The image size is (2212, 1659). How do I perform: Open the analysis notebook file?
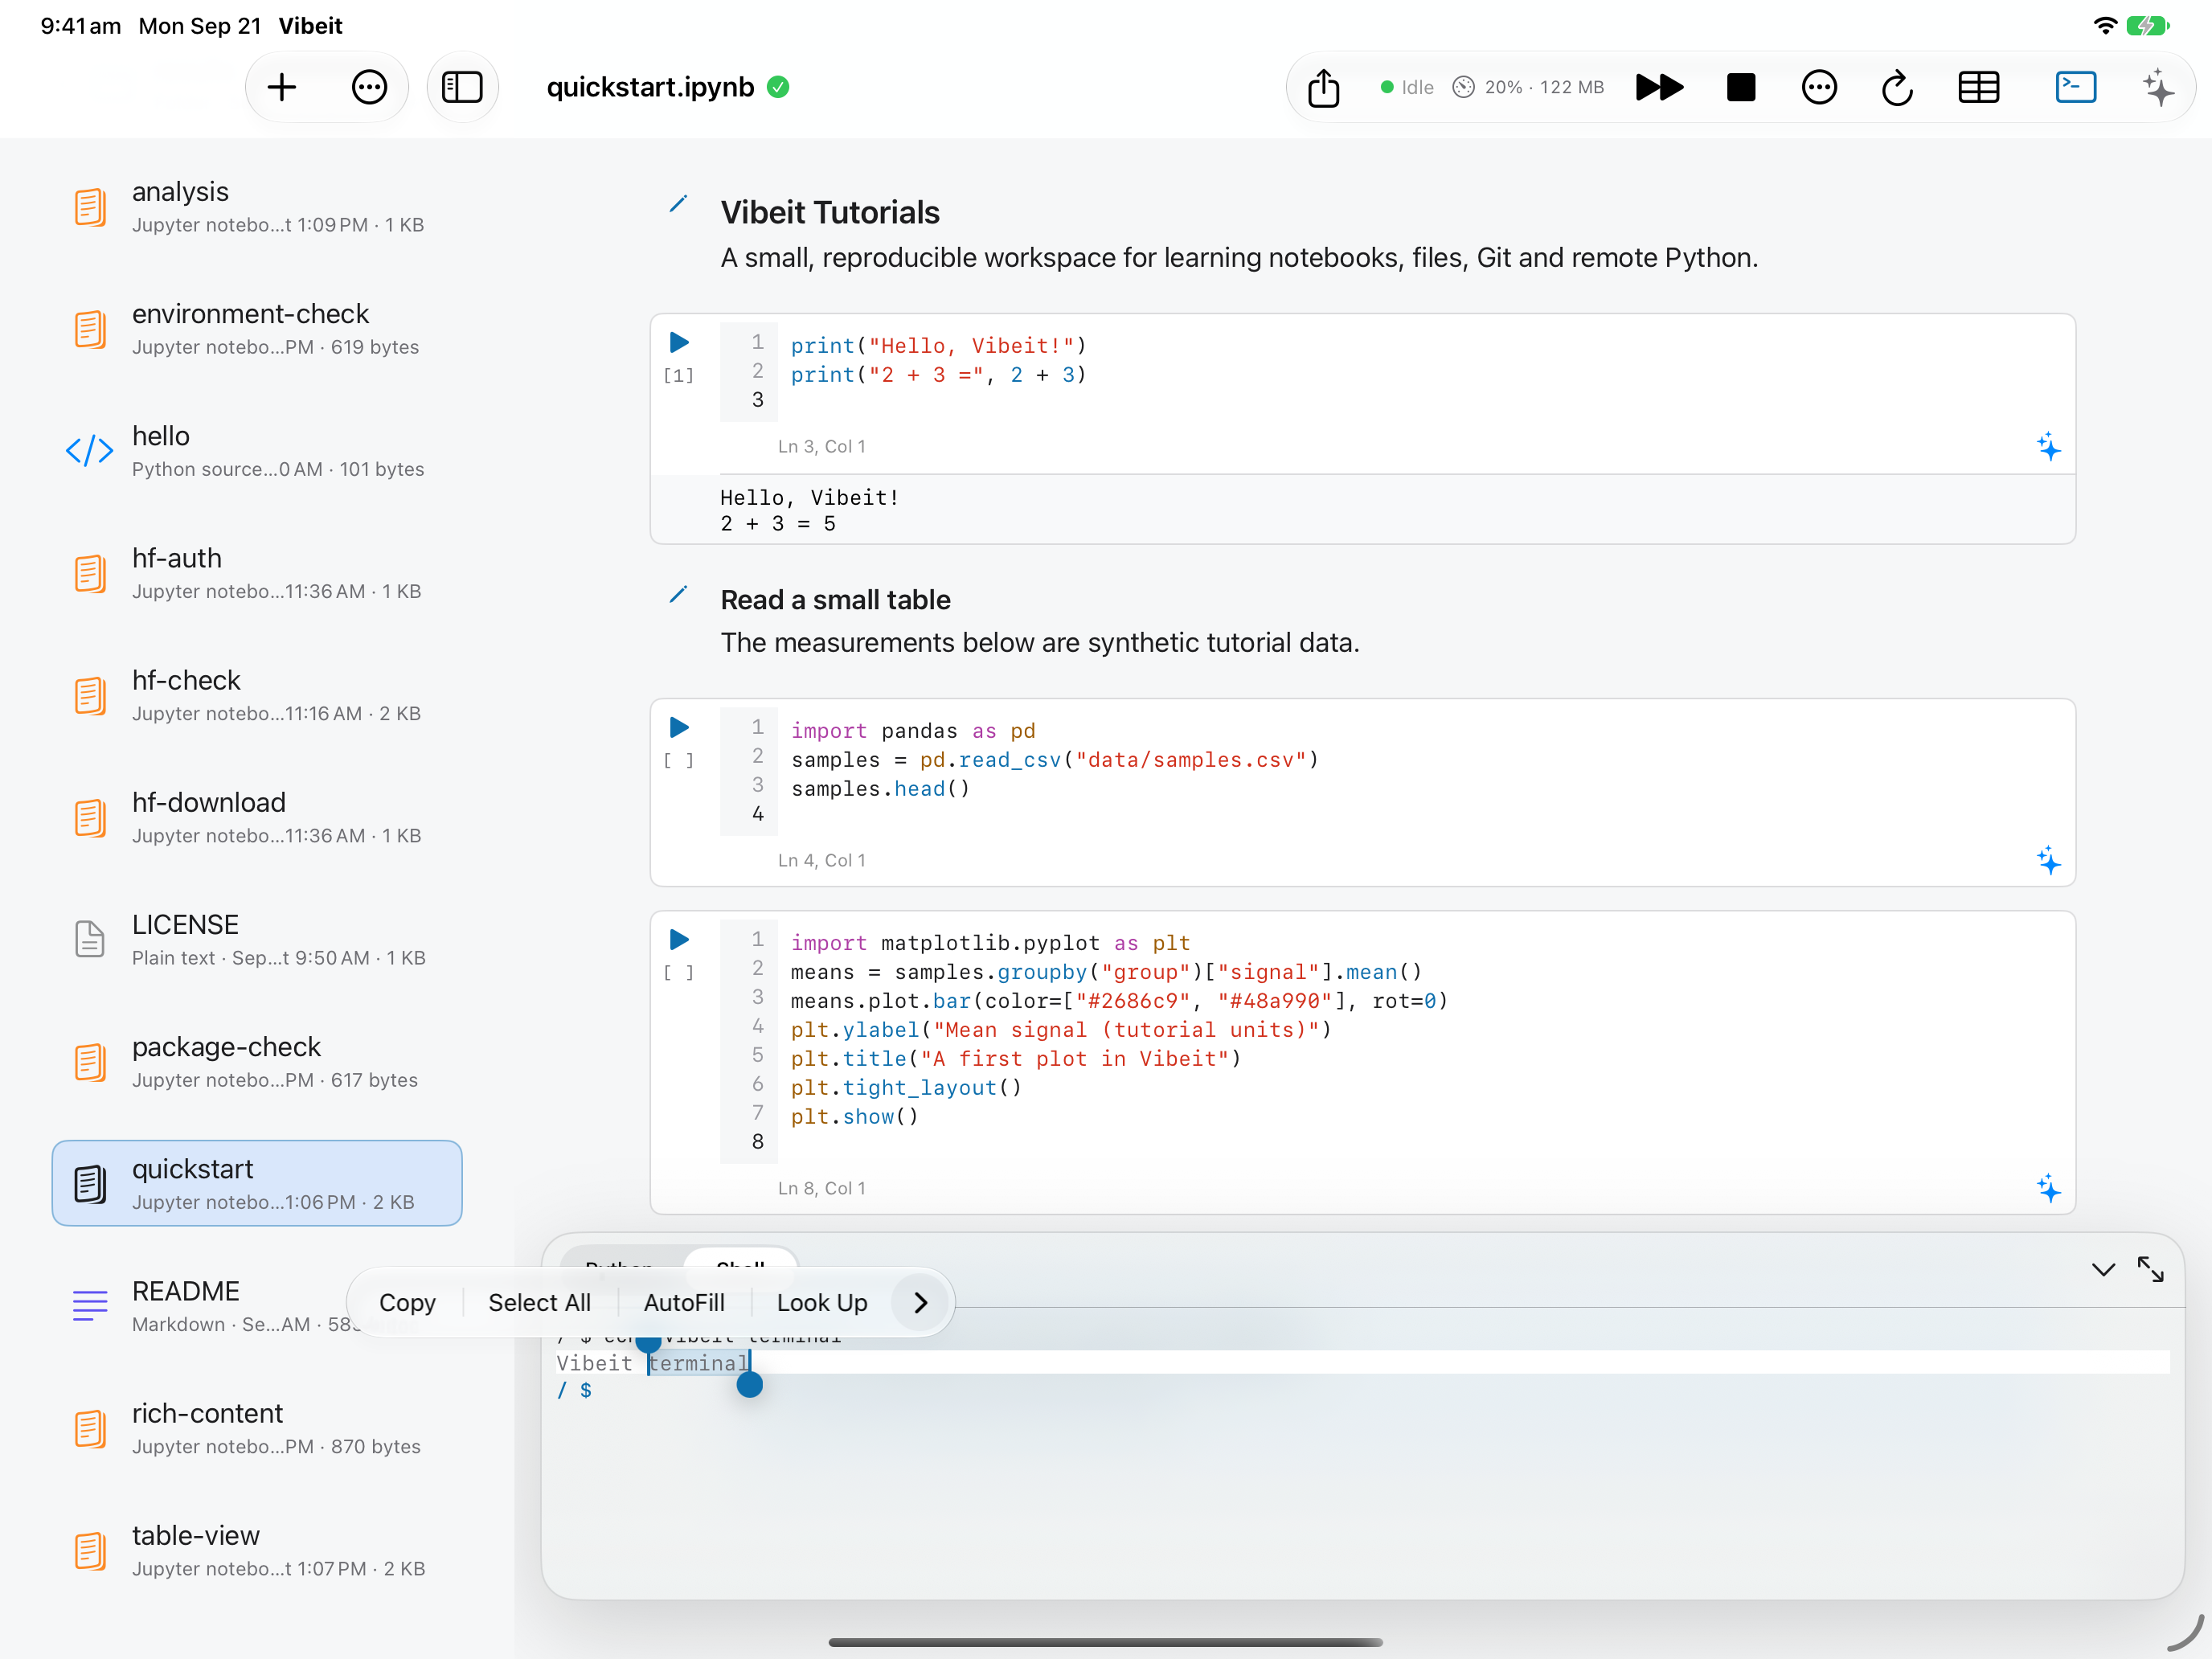point(257,206)
